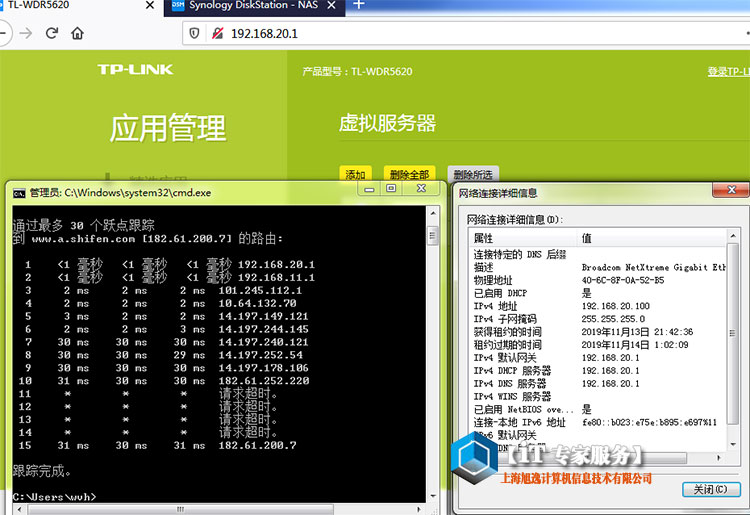Click hop 10 address 182.61.252.220
The image size is (750, 515).
click(x=264, y=381)
